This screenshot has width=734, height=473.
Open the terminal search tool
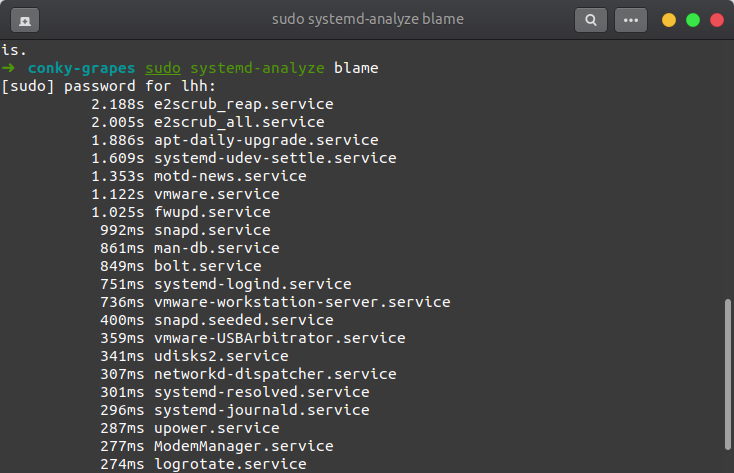pyautogui.click(x=591, y=20)
